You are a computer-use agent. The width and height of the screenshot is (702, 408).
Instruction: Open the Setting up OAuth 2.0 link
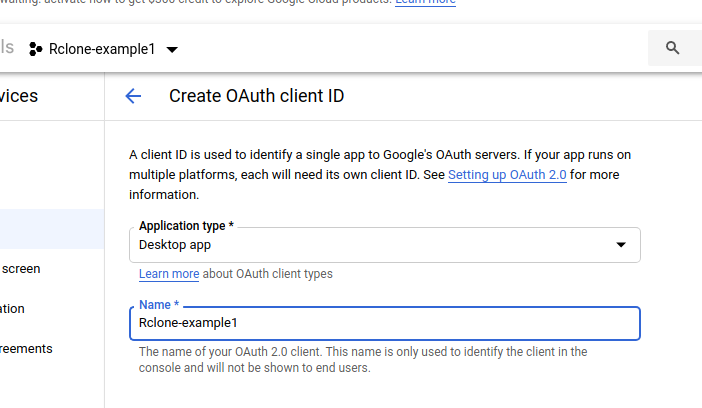[x=507, y=175]
